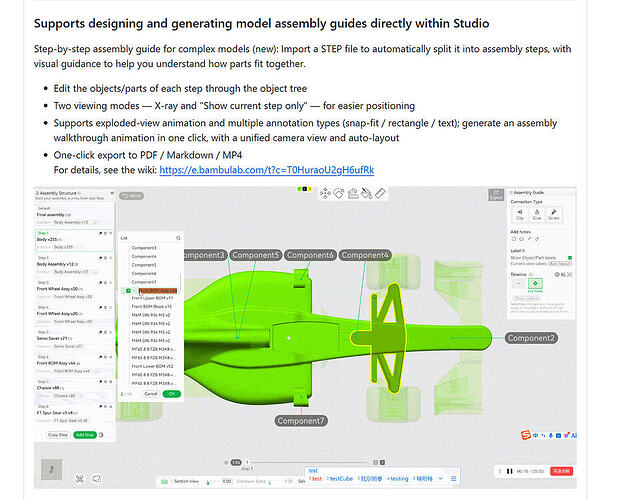The image size is (634, 500).
Task: Select Front Lower BOM v52 in List
Action: 152,366
